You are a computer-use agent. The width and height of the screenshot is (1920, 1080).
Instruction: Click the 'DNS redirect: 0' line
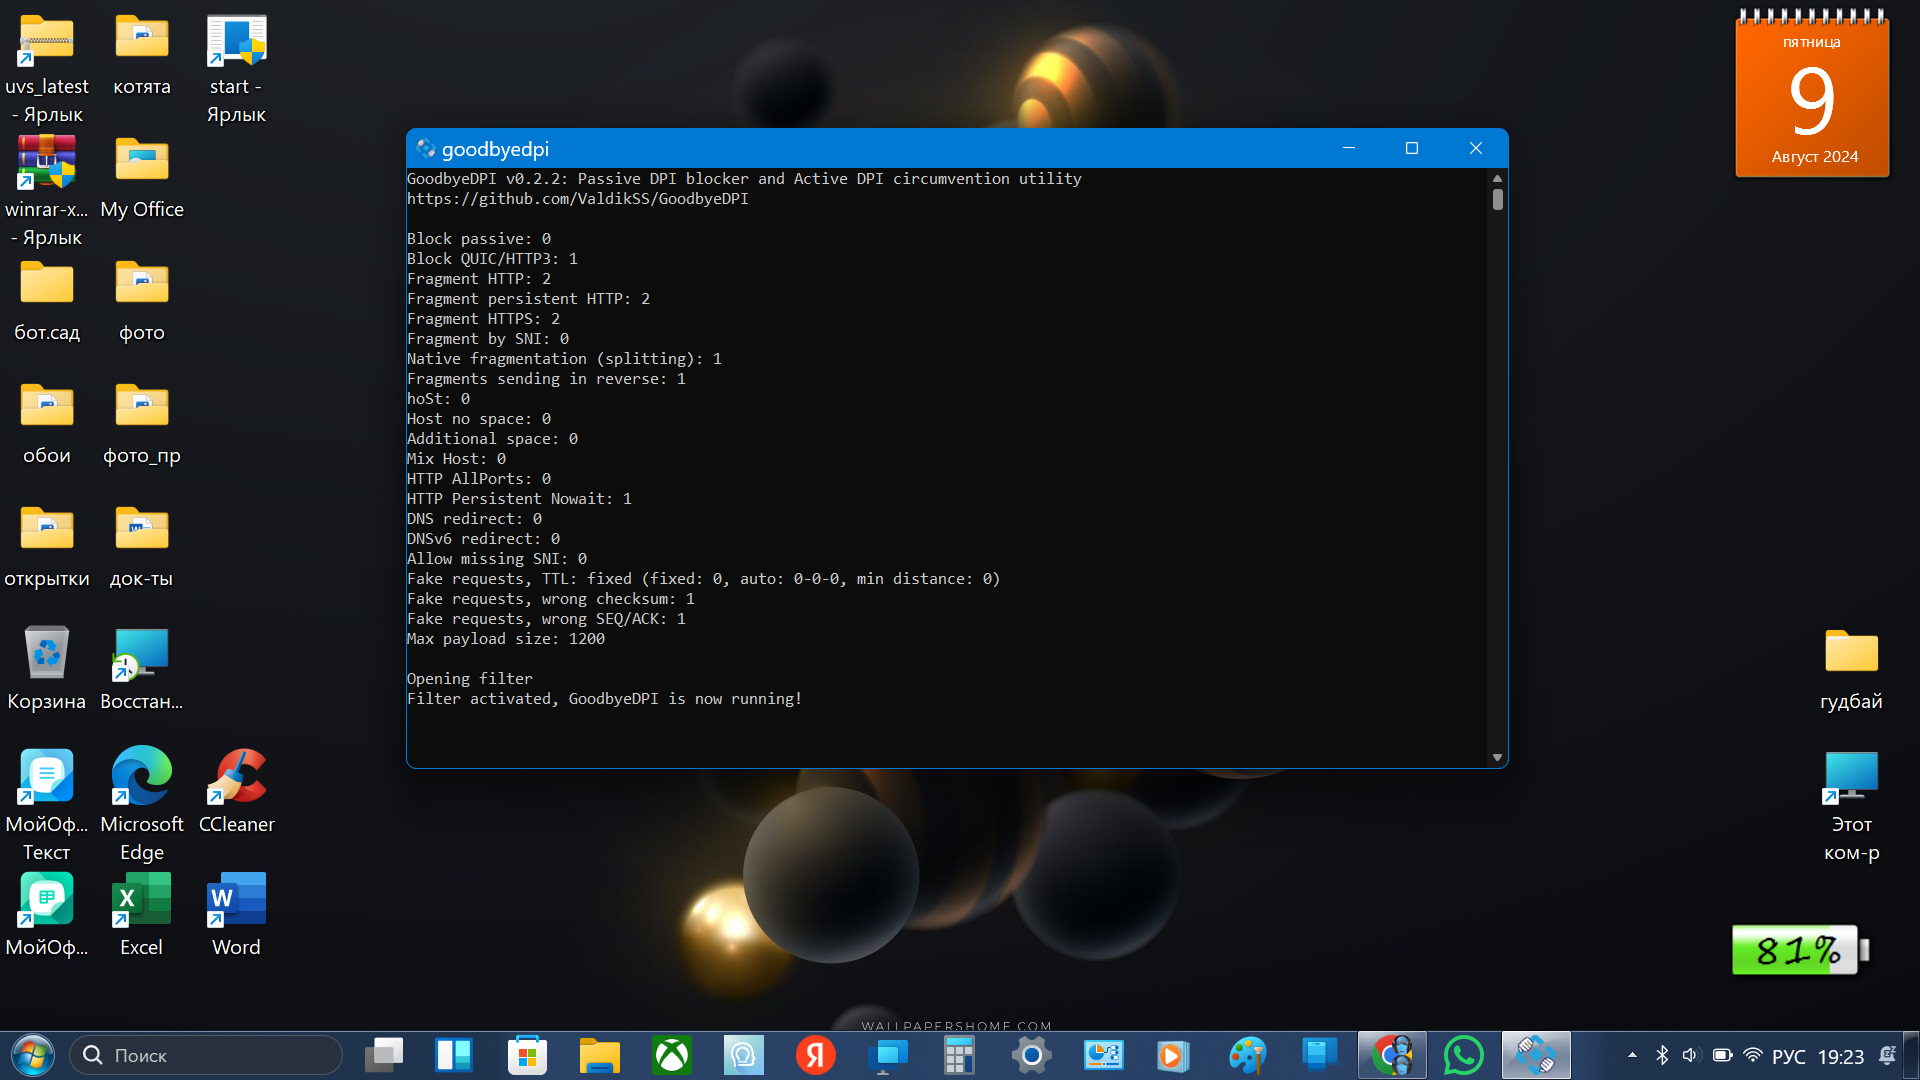(474, 519)
